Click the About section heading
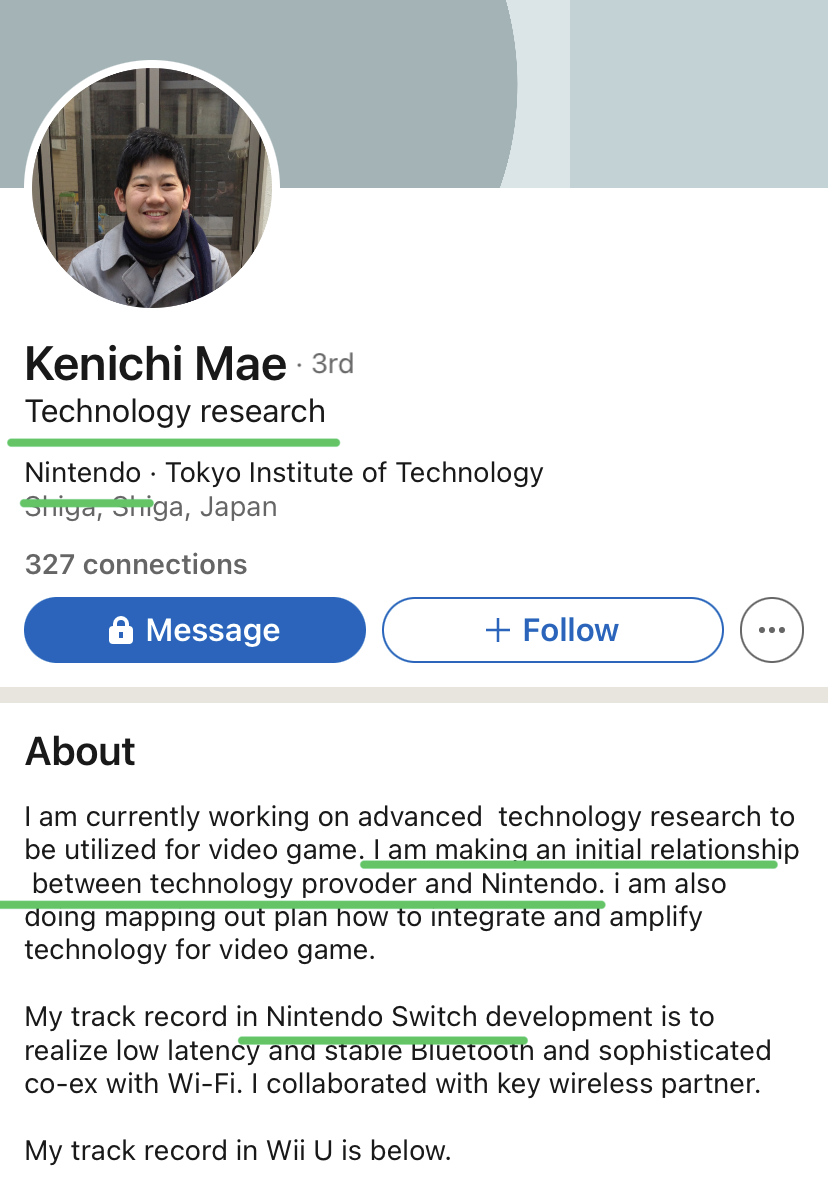Screen dimensions: 828x1186 pyautogui.click(x=80, y=751)
